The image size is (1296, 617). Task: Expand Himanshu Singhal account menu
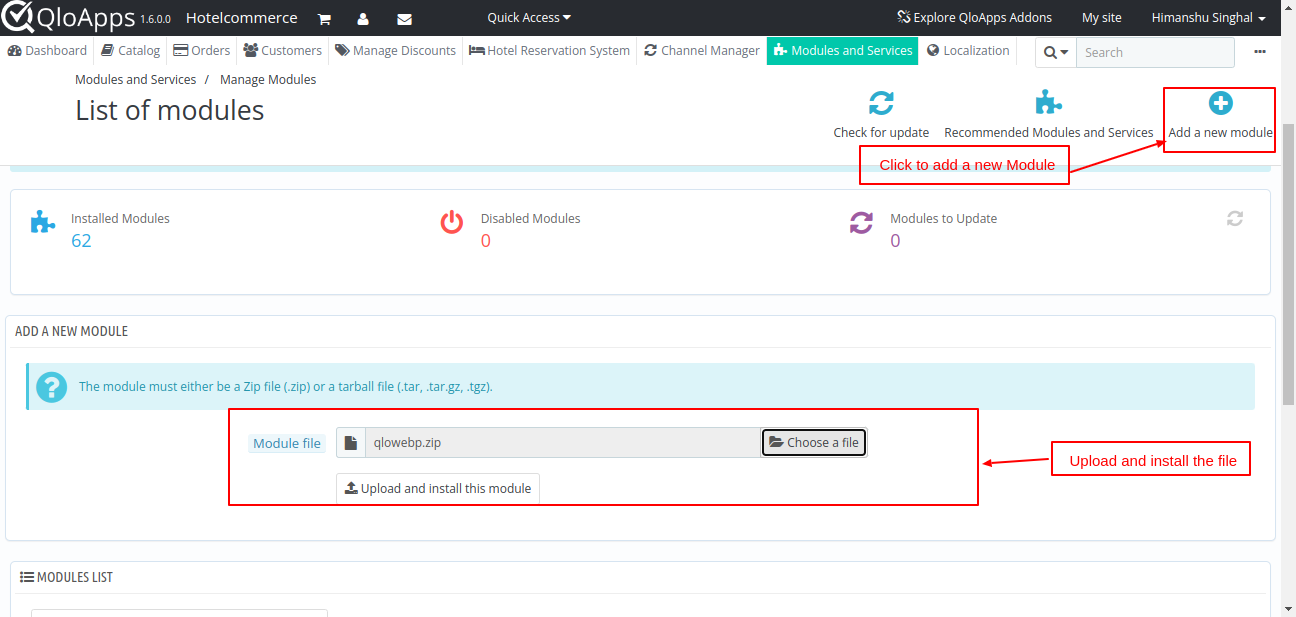[x=1209, y=18]
